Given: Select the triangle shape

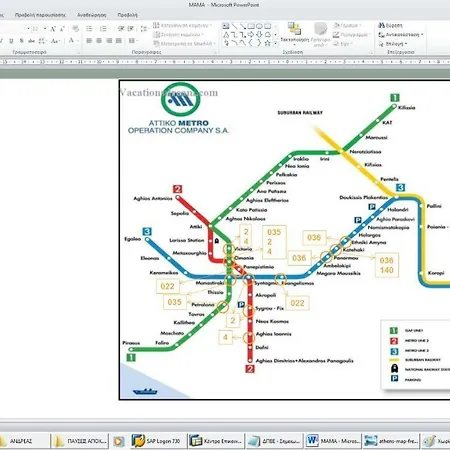Looking at the screenshot, I should 226,35.
